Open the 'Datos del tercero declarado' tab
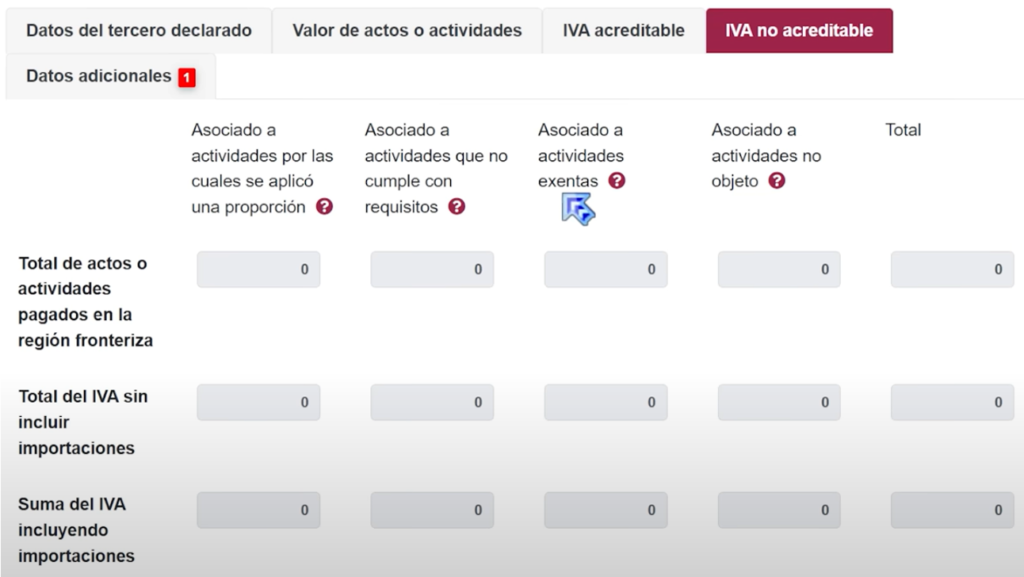 [138, 31]
